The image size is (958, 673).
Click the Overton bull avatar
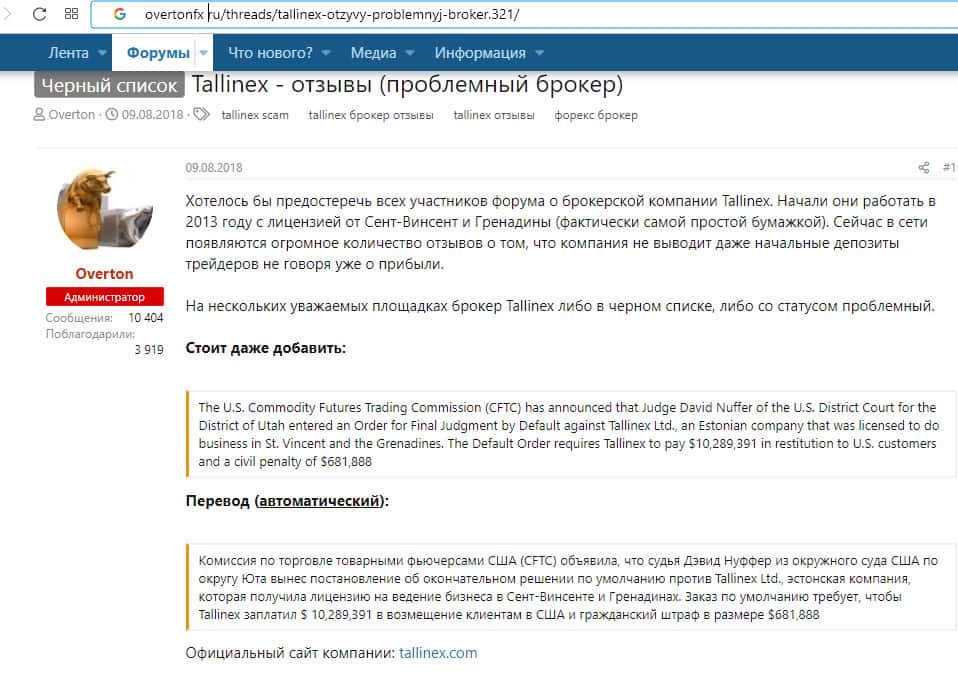coord(104,209)
